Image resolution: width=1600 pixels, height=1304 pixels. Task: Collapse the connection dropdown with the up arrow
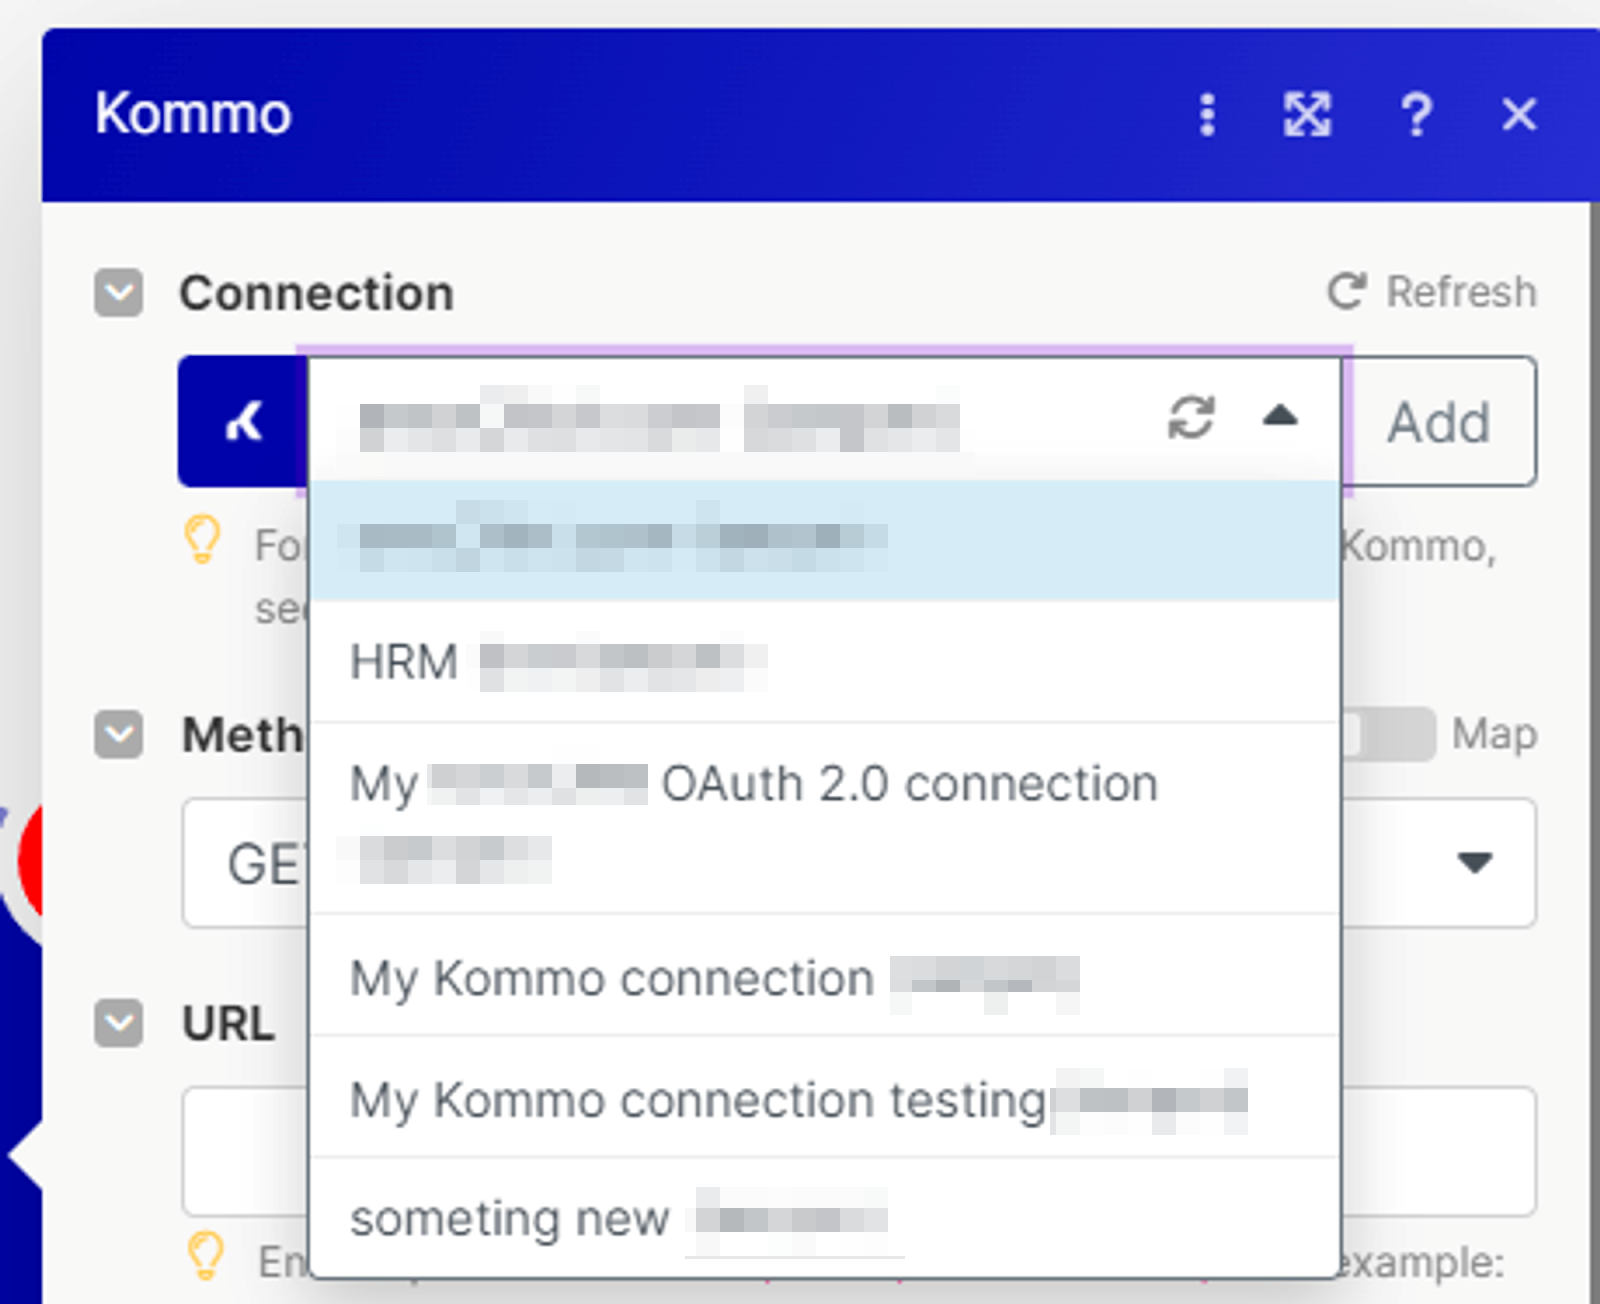(x=1280, y=417)
